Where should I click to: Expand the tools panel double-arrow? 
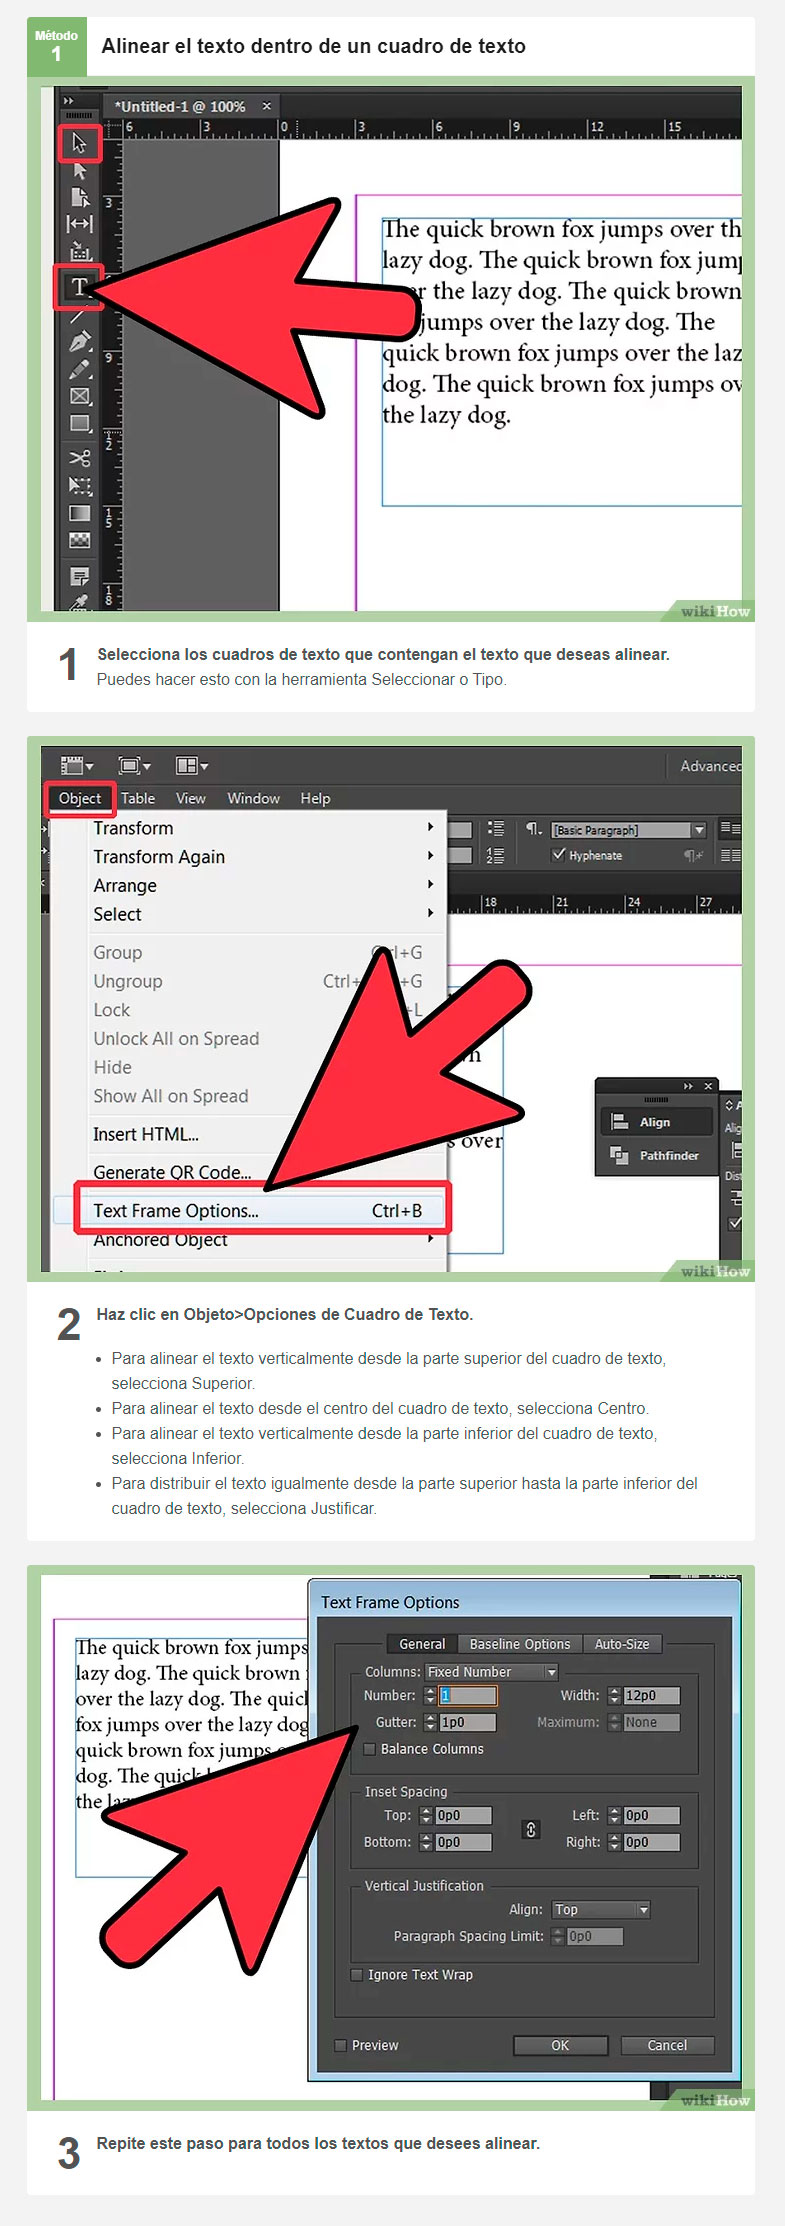click(68, 101)
